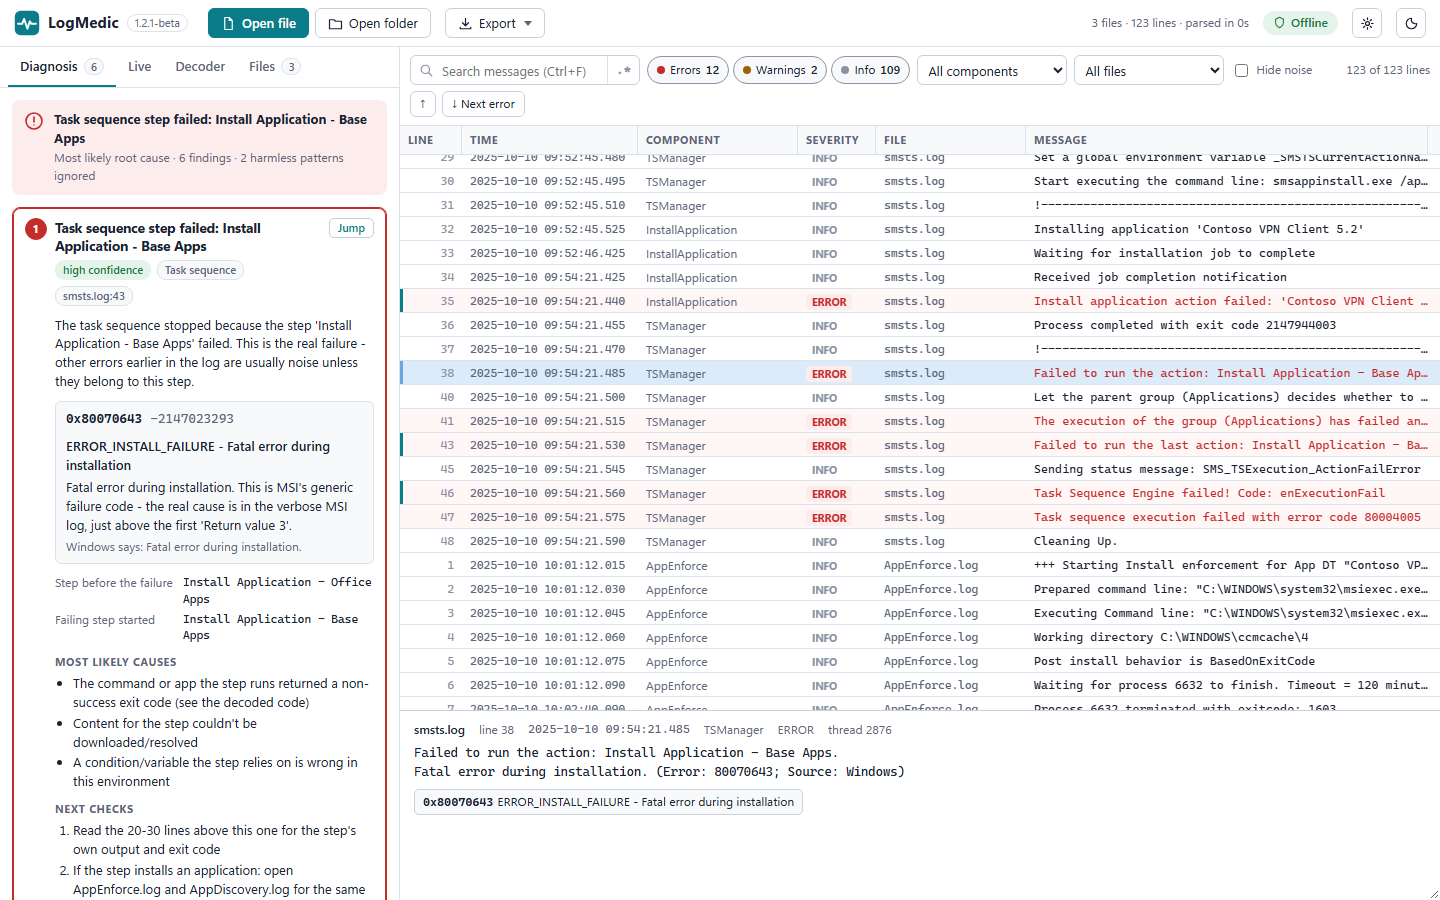The image size is (1440, 900).
Task: Click the red alert icon in diagnosis banner
Action: 34,121
